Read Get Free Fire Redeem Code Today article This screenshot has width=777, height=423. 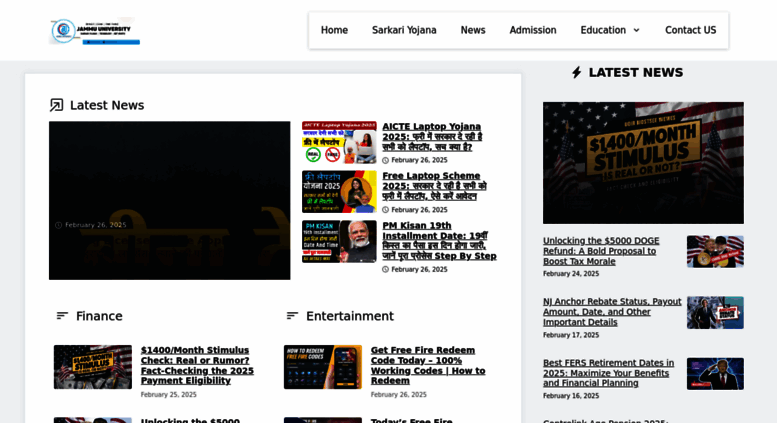pos(428,366)
